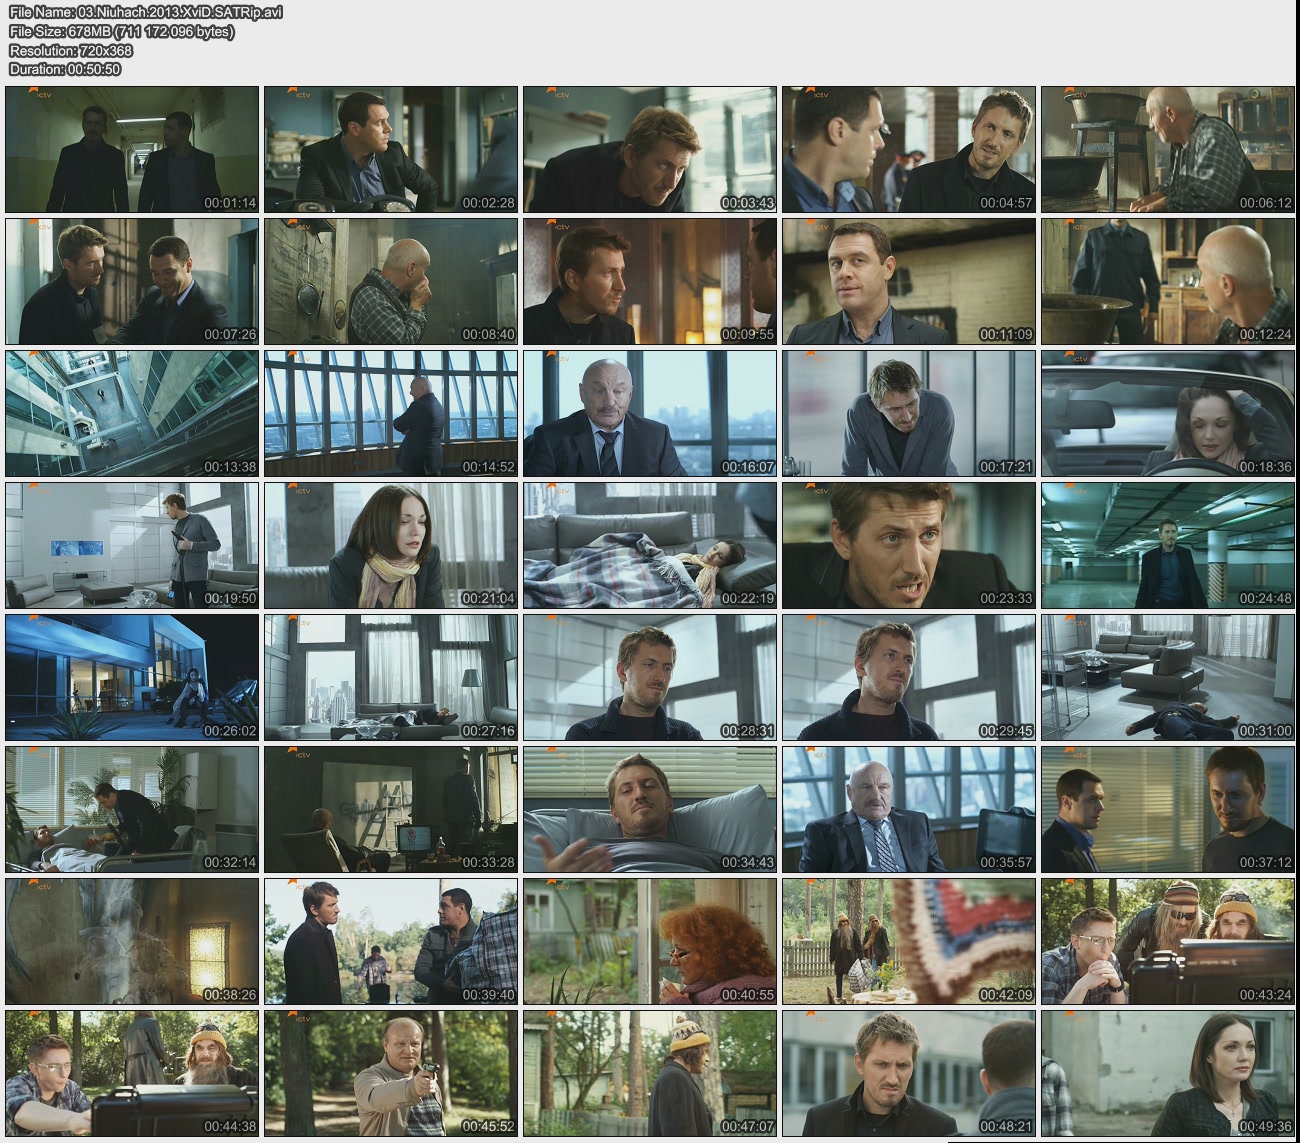
Task: Select the hospital bed frame at 00:34:43
Action: (x=649, y=809)
